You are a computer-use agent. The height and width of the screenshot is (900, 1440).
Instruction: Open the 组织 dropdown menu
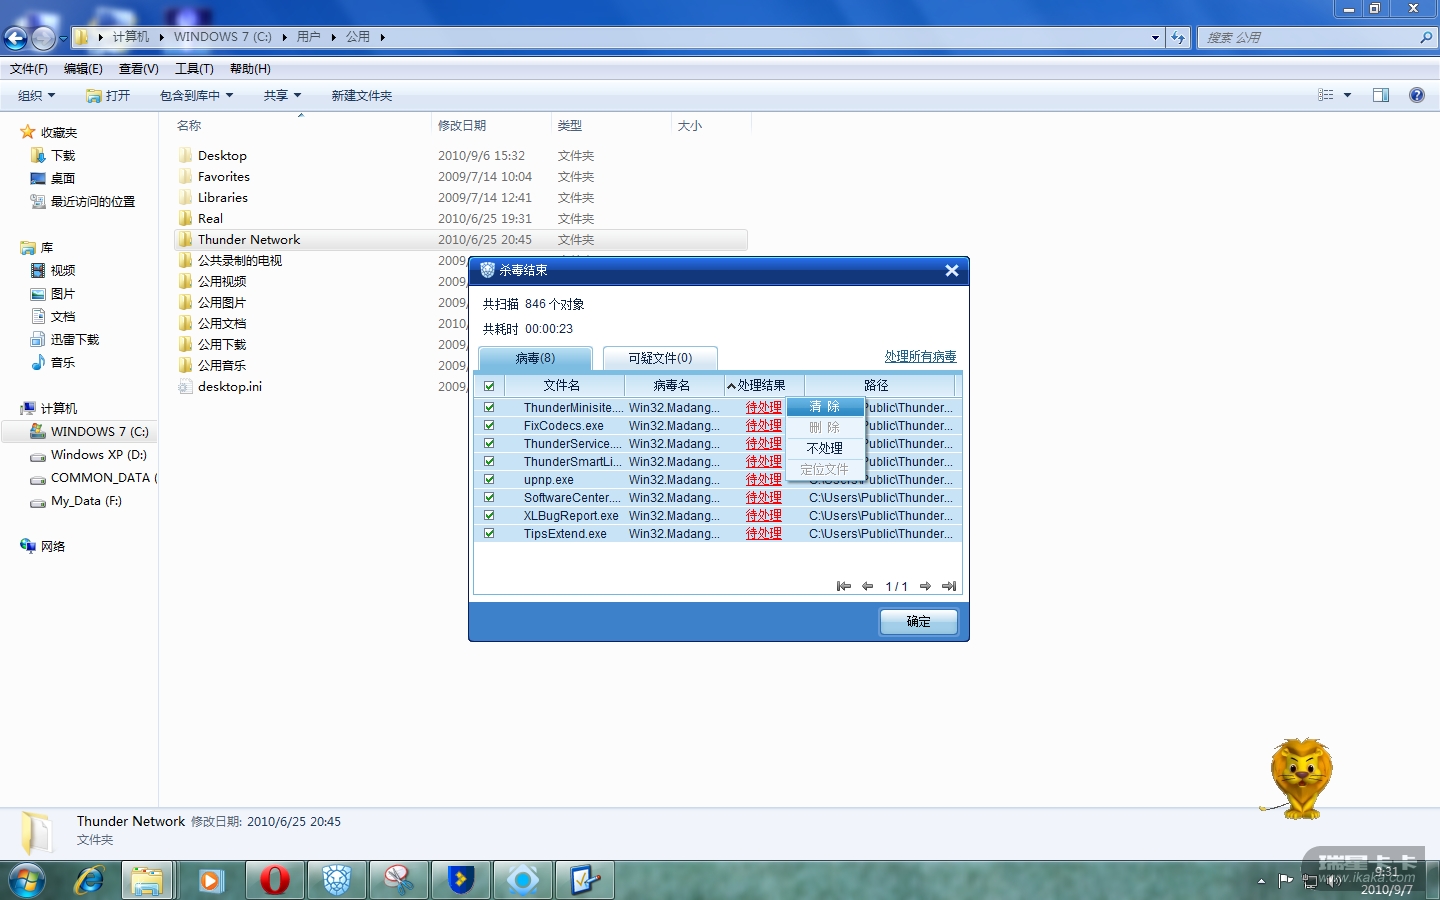click(36, 95)
